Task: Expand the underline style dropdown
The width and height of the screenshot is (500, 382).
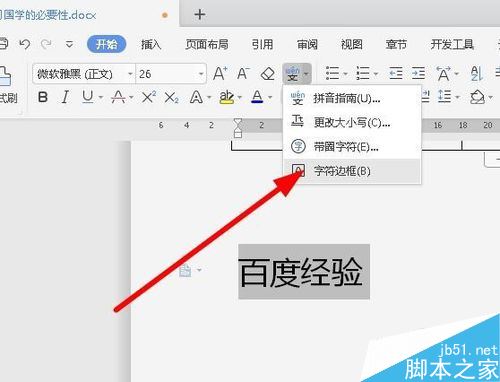Action: tap(100, 97)
